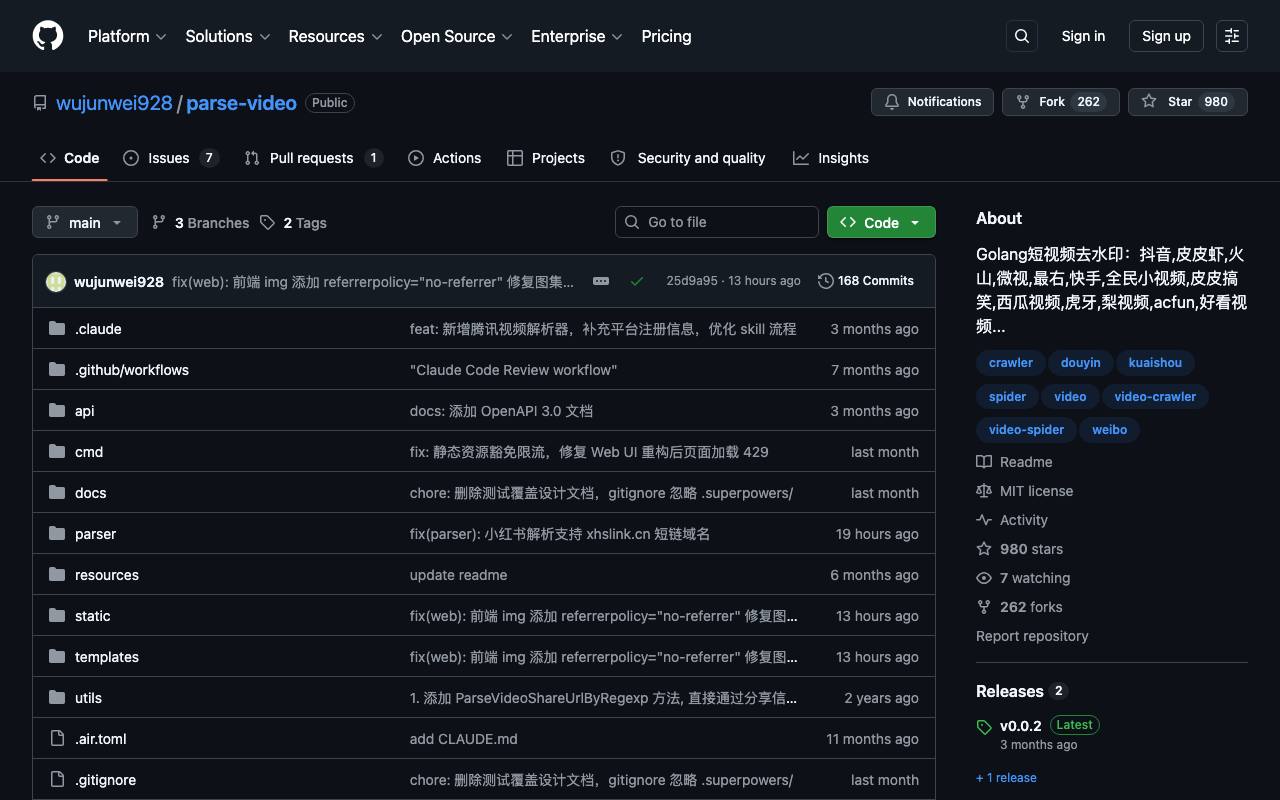The image size is (1280, 800).
Task: Open the Platform dropdown menu
Action: (x=127, y=36)
